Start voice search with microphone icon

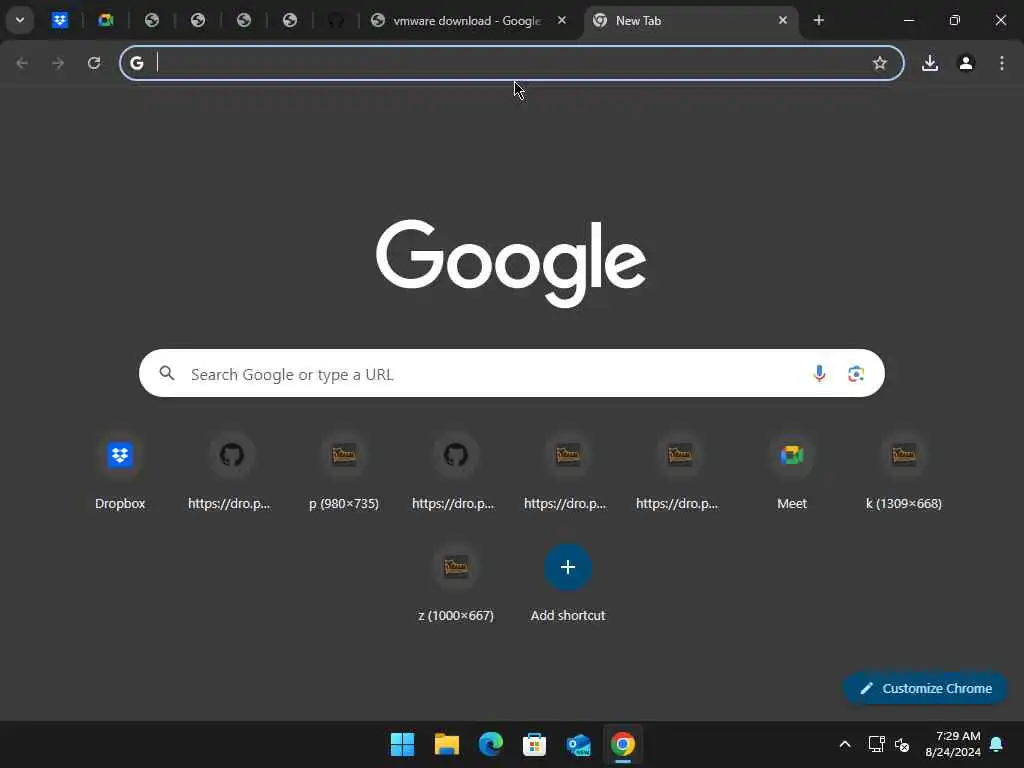click(x=819, y=374)
